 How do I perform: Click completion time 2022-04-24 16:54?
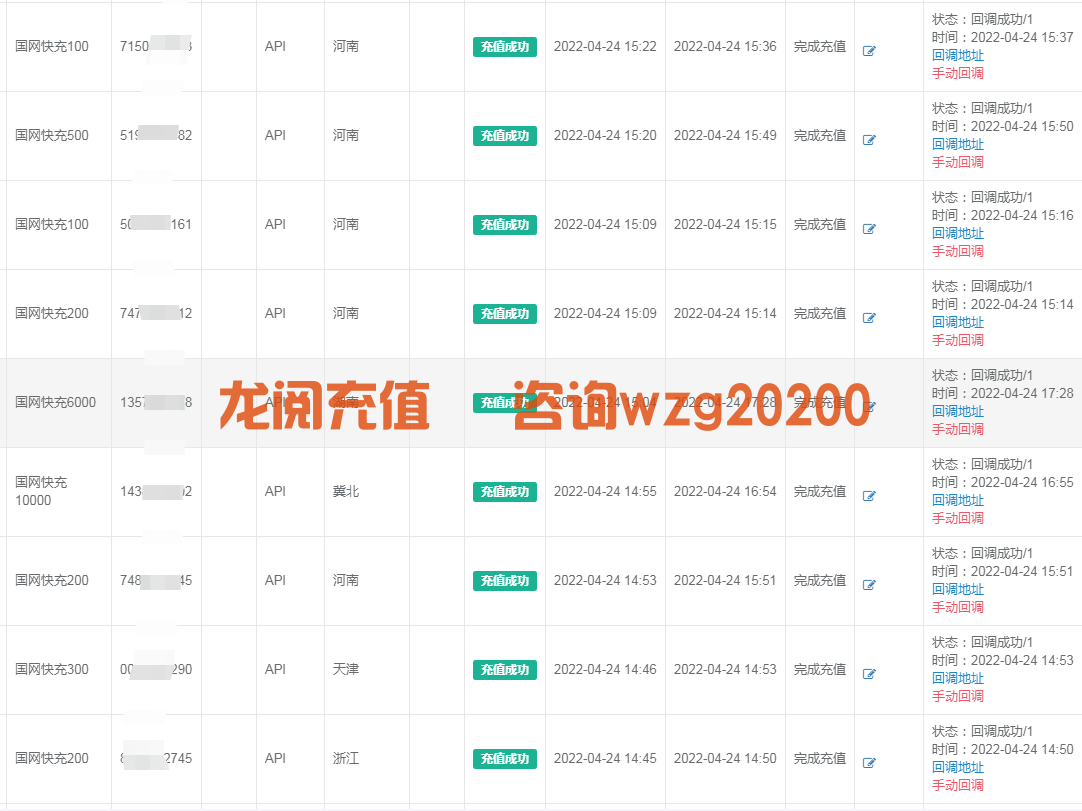click(725, 491)
